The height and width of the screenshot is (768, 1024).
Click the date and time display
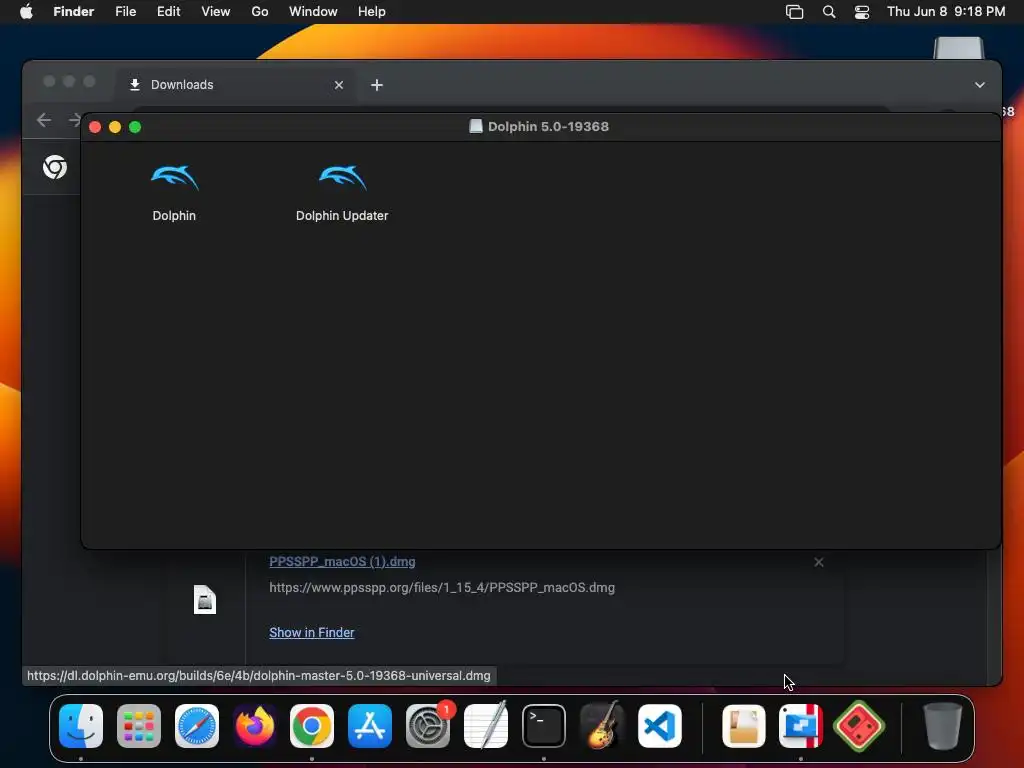tap(946, 12)
